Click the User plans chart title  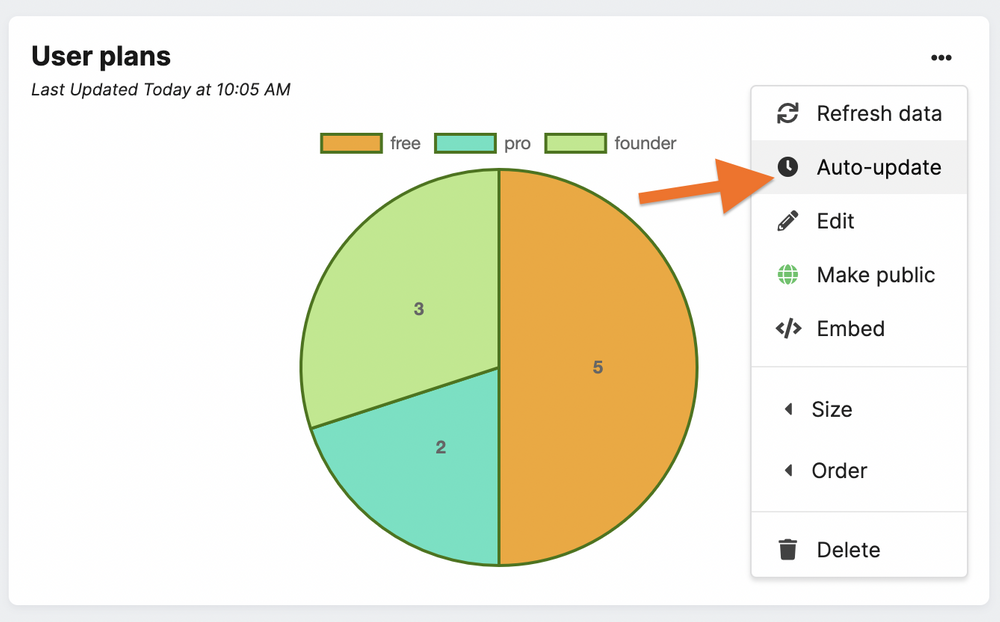point(100,56)
